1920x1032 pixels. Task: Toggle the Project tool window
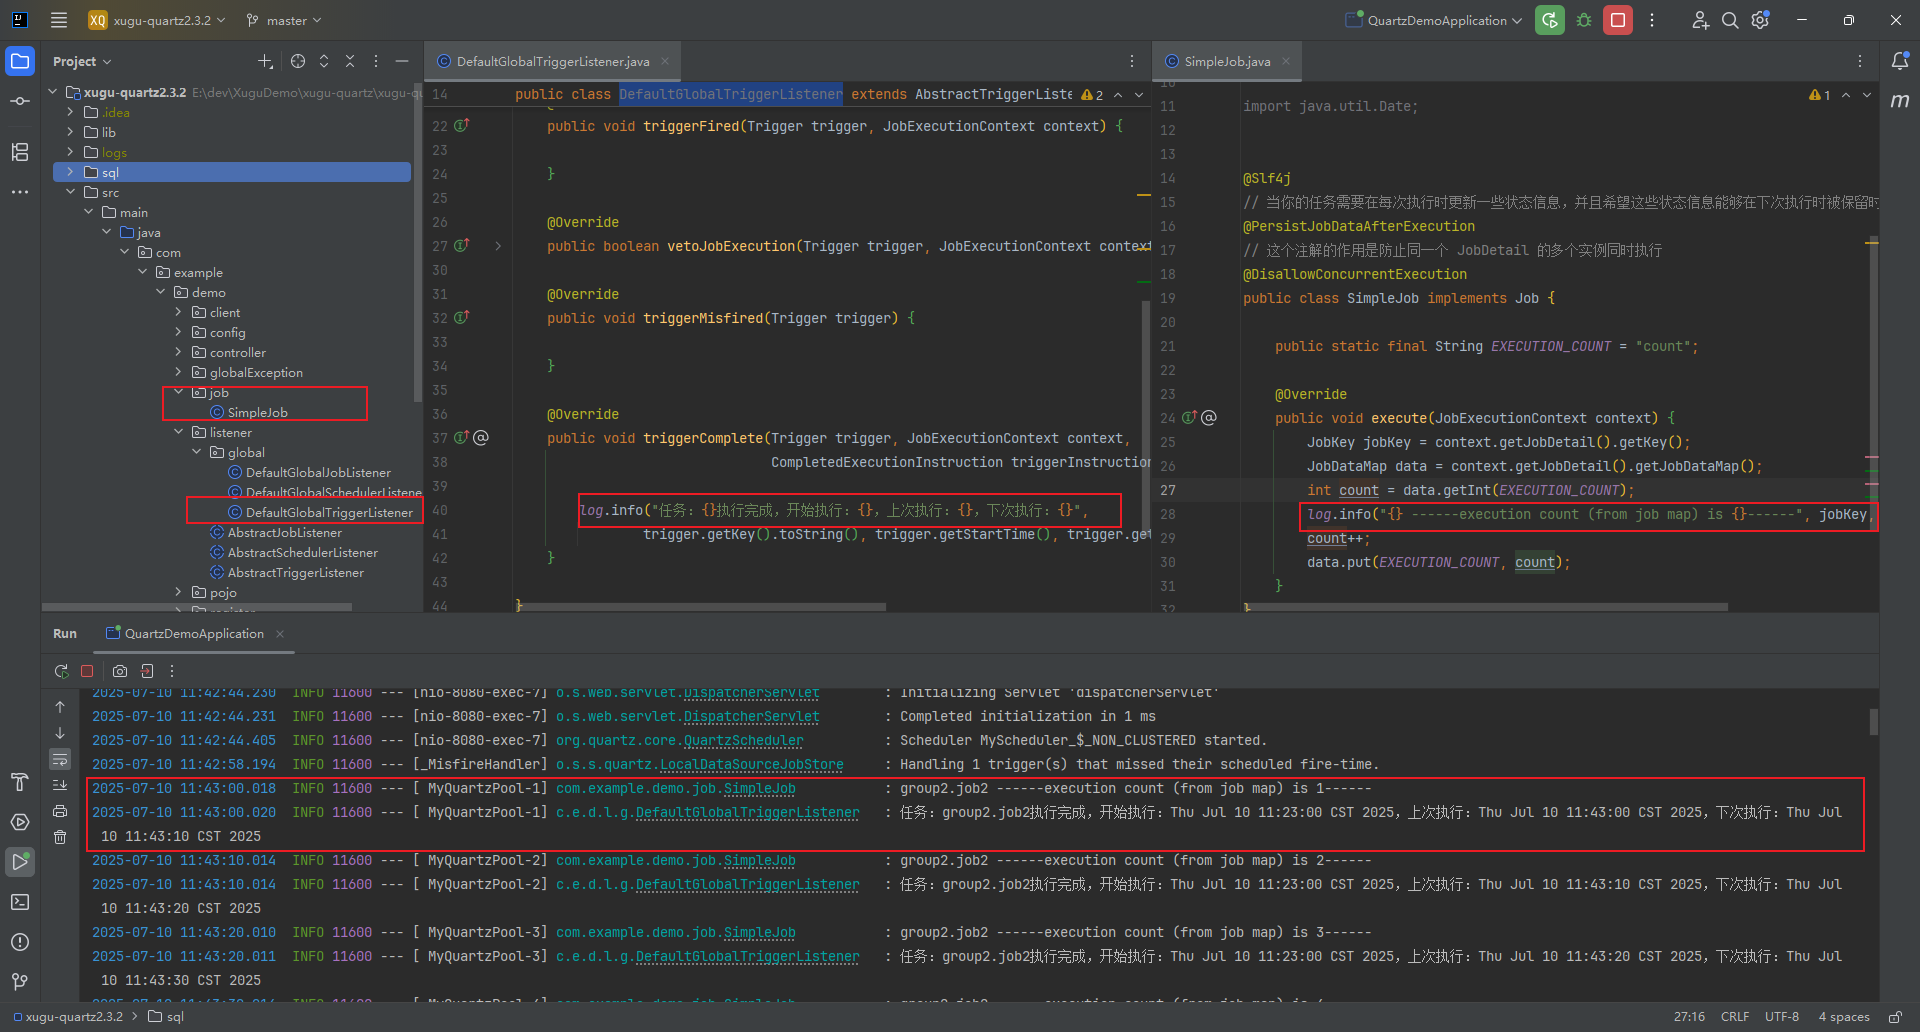[20, 61]
